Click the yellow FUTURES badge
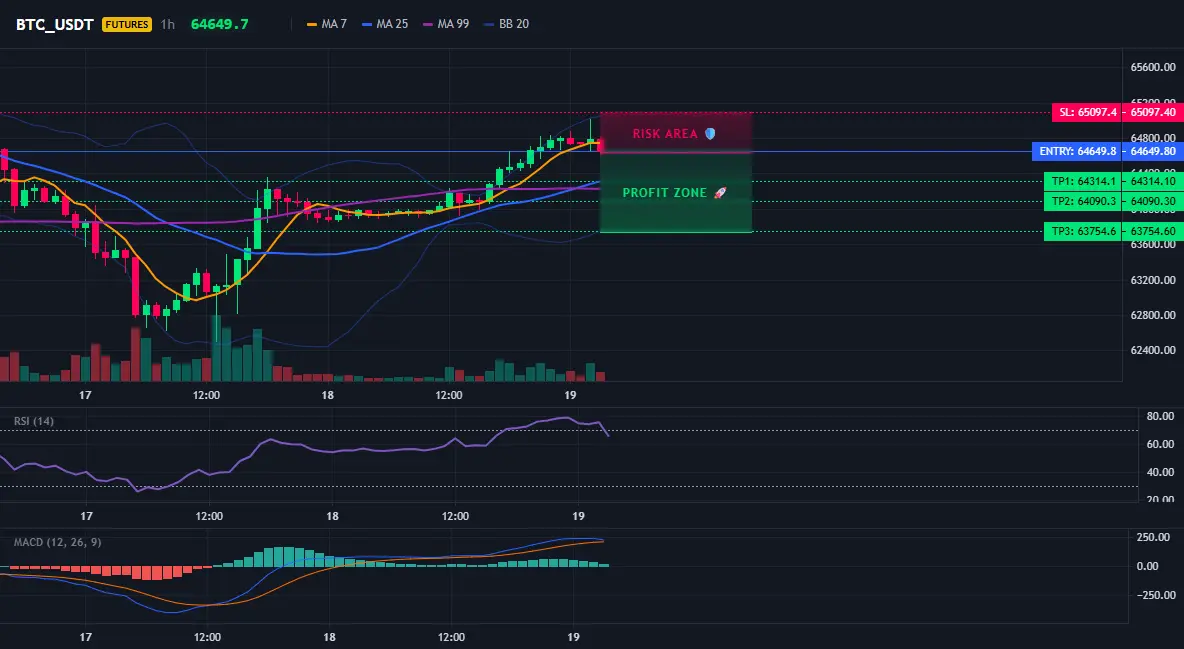Screen dimensions: 1184x649 coord(127,24)
